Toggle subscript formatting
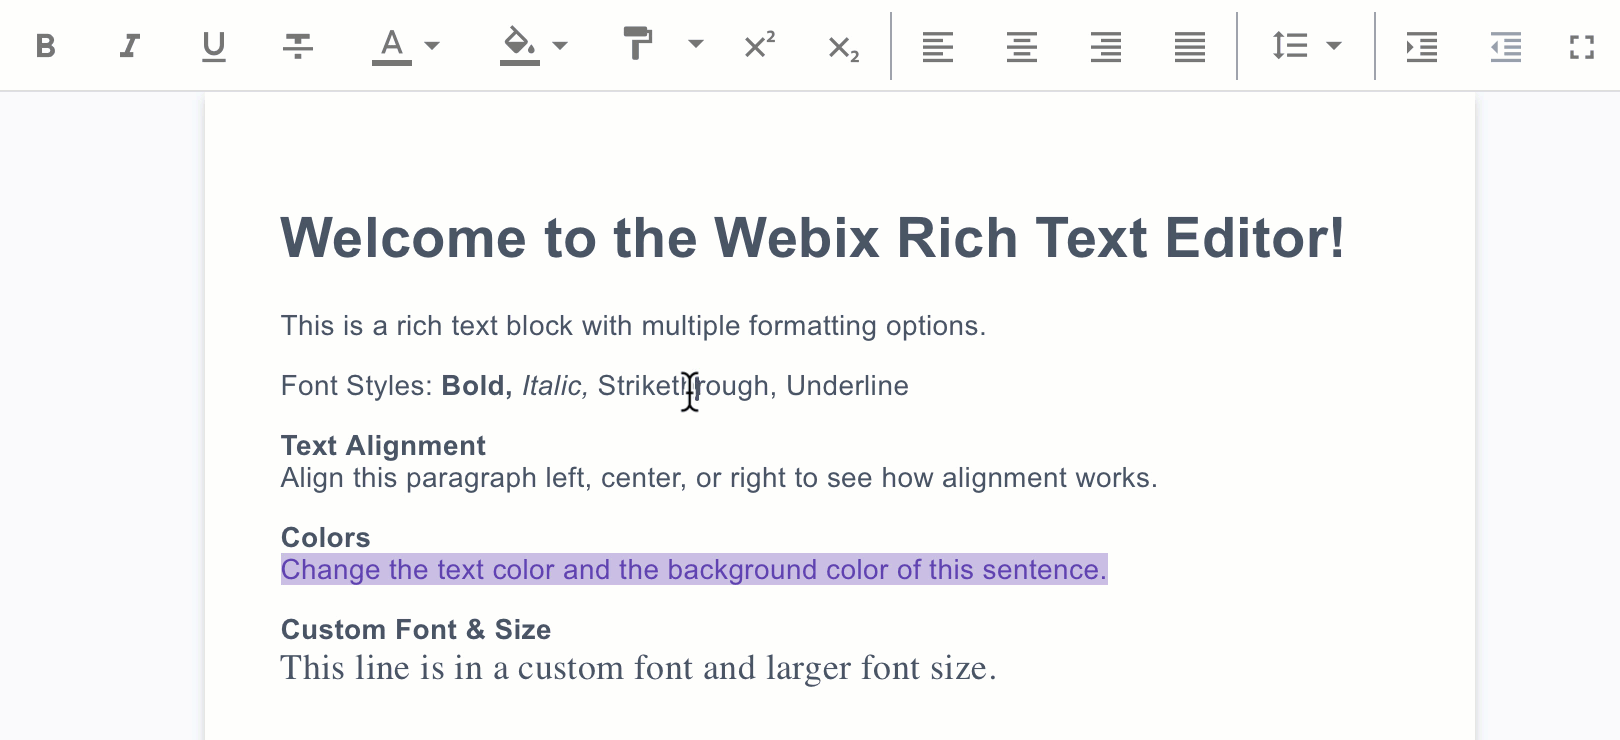Image resolution: width=1620 pixels, height=740 pixels. [843, 48]
